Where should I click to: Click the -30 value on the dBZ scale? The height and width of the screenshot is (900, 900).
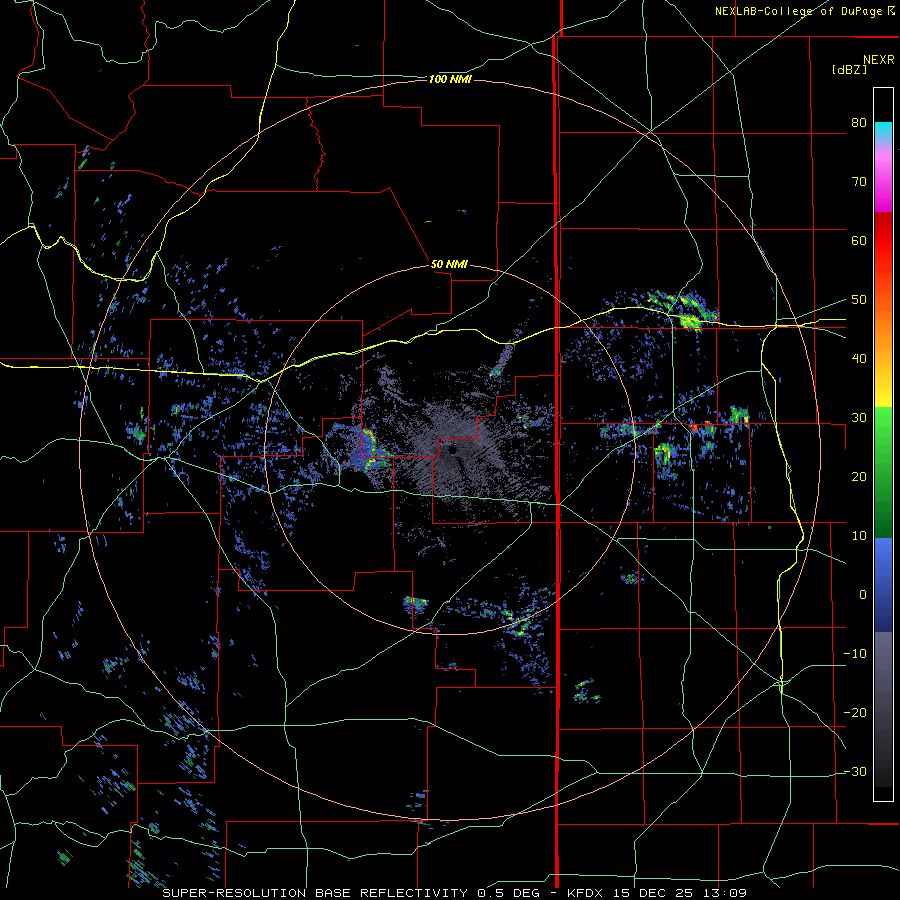pos(855,771)
